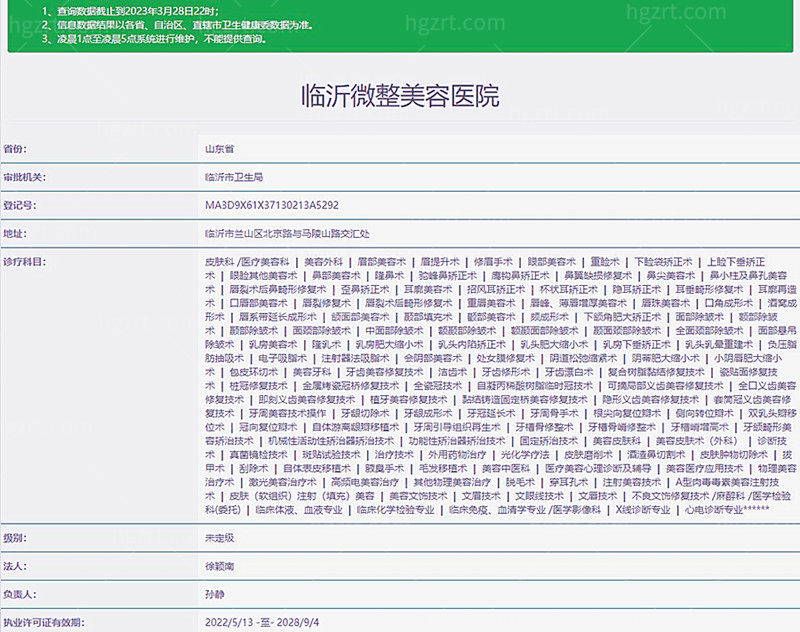Image resolution: width=800 pixels, height=632 pixels.
Task: Click the 省份 field label
Action: pos(15,149)
